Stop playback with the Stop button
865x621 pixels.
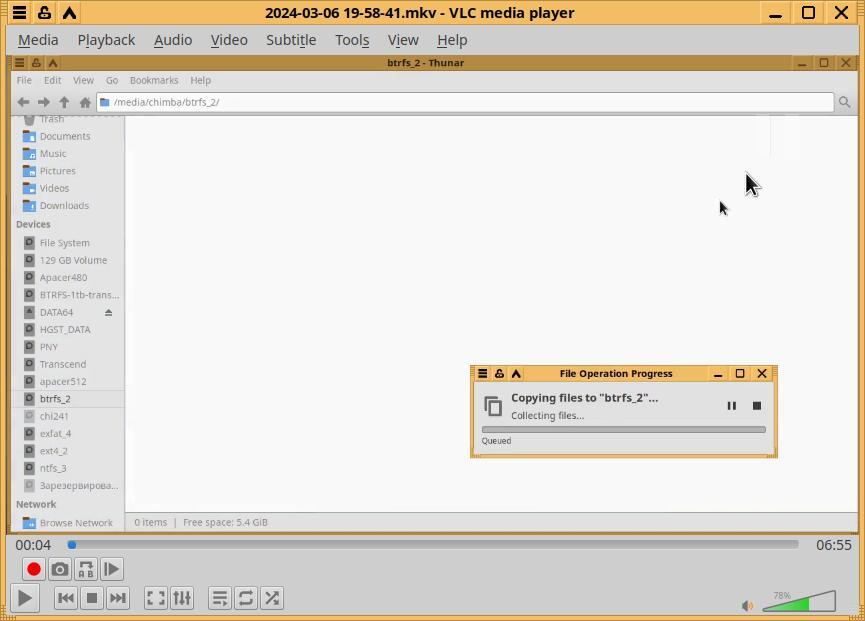(92, 598)
